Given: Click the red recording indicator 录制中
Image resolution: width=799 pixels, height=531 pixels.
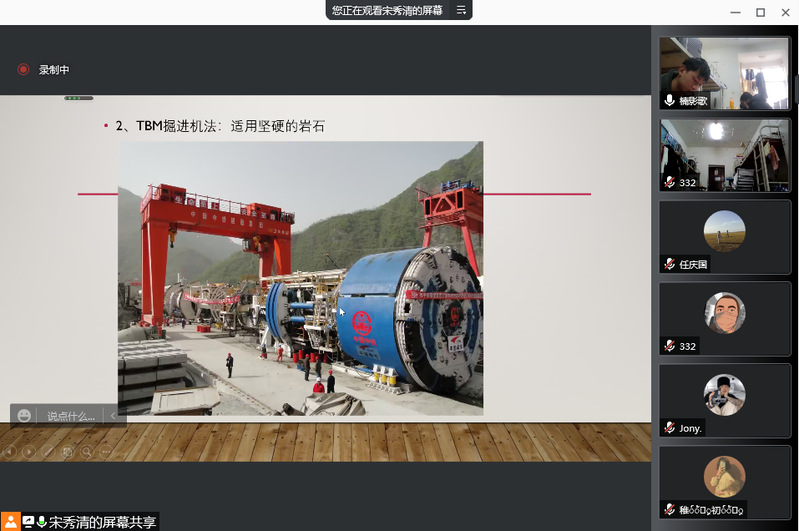Looking at the screenshot, I should pos(24,70).
